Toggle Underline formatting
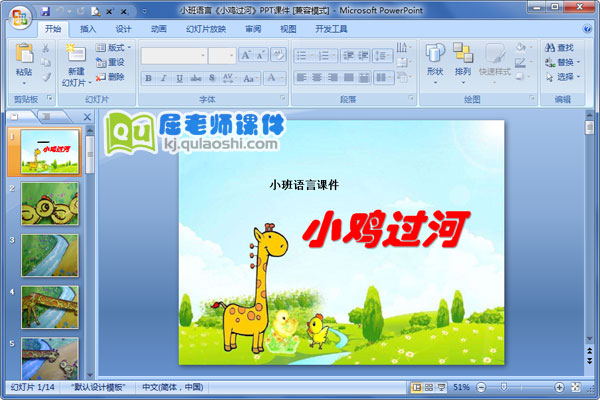600x400 pixels. click(x=179, y=78)
